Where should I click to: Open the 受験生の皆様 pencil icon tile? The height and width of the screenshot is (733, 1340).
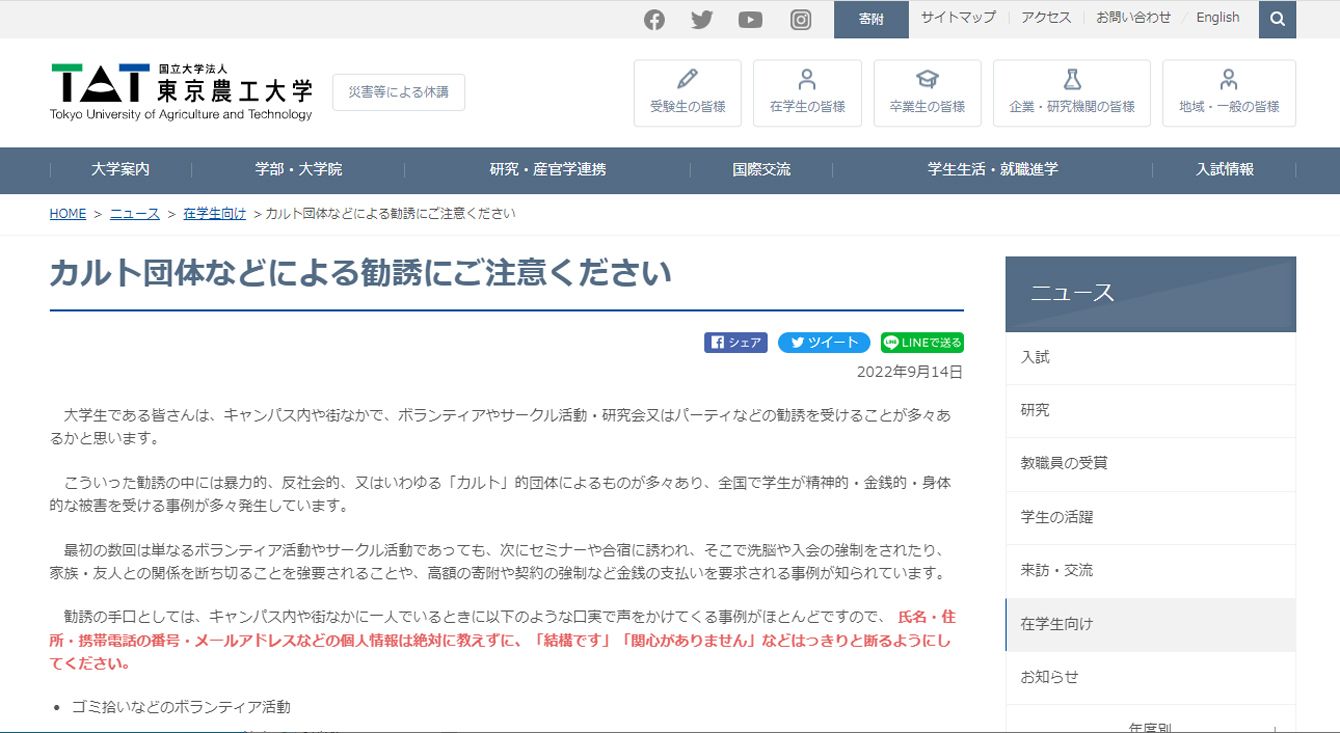[687, 93]
